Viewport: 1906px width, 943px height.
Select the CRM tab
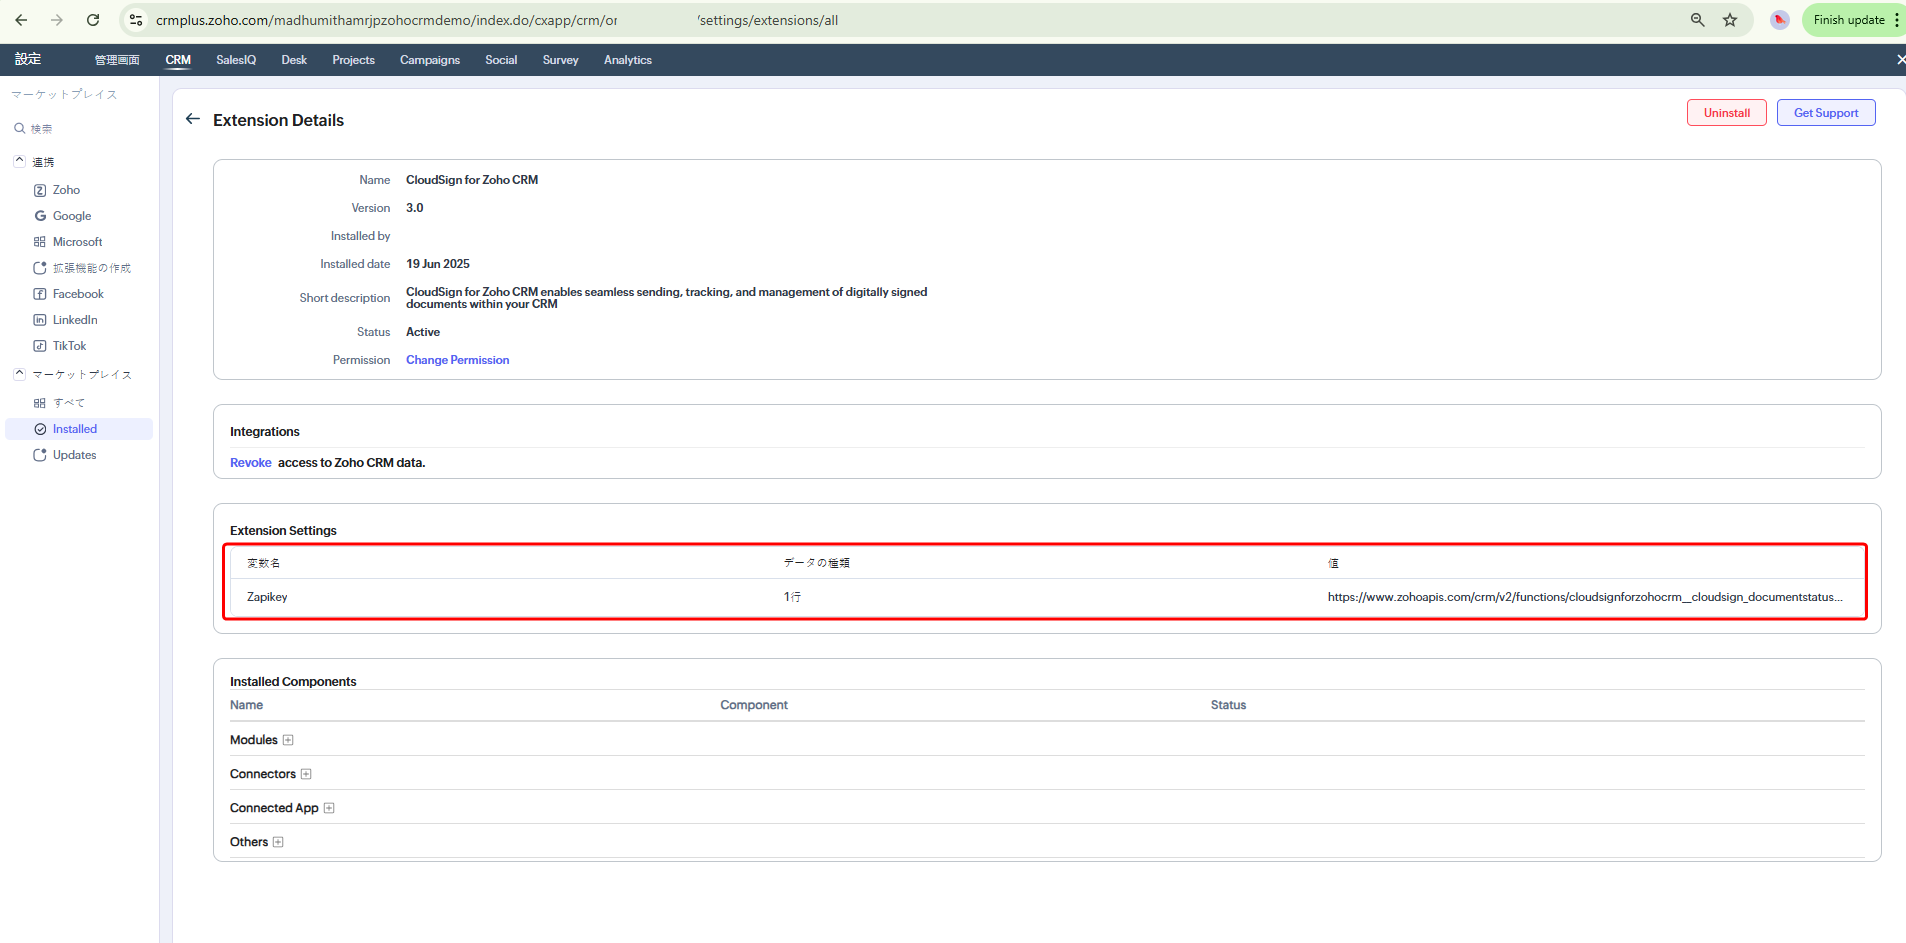coord(178,60)
